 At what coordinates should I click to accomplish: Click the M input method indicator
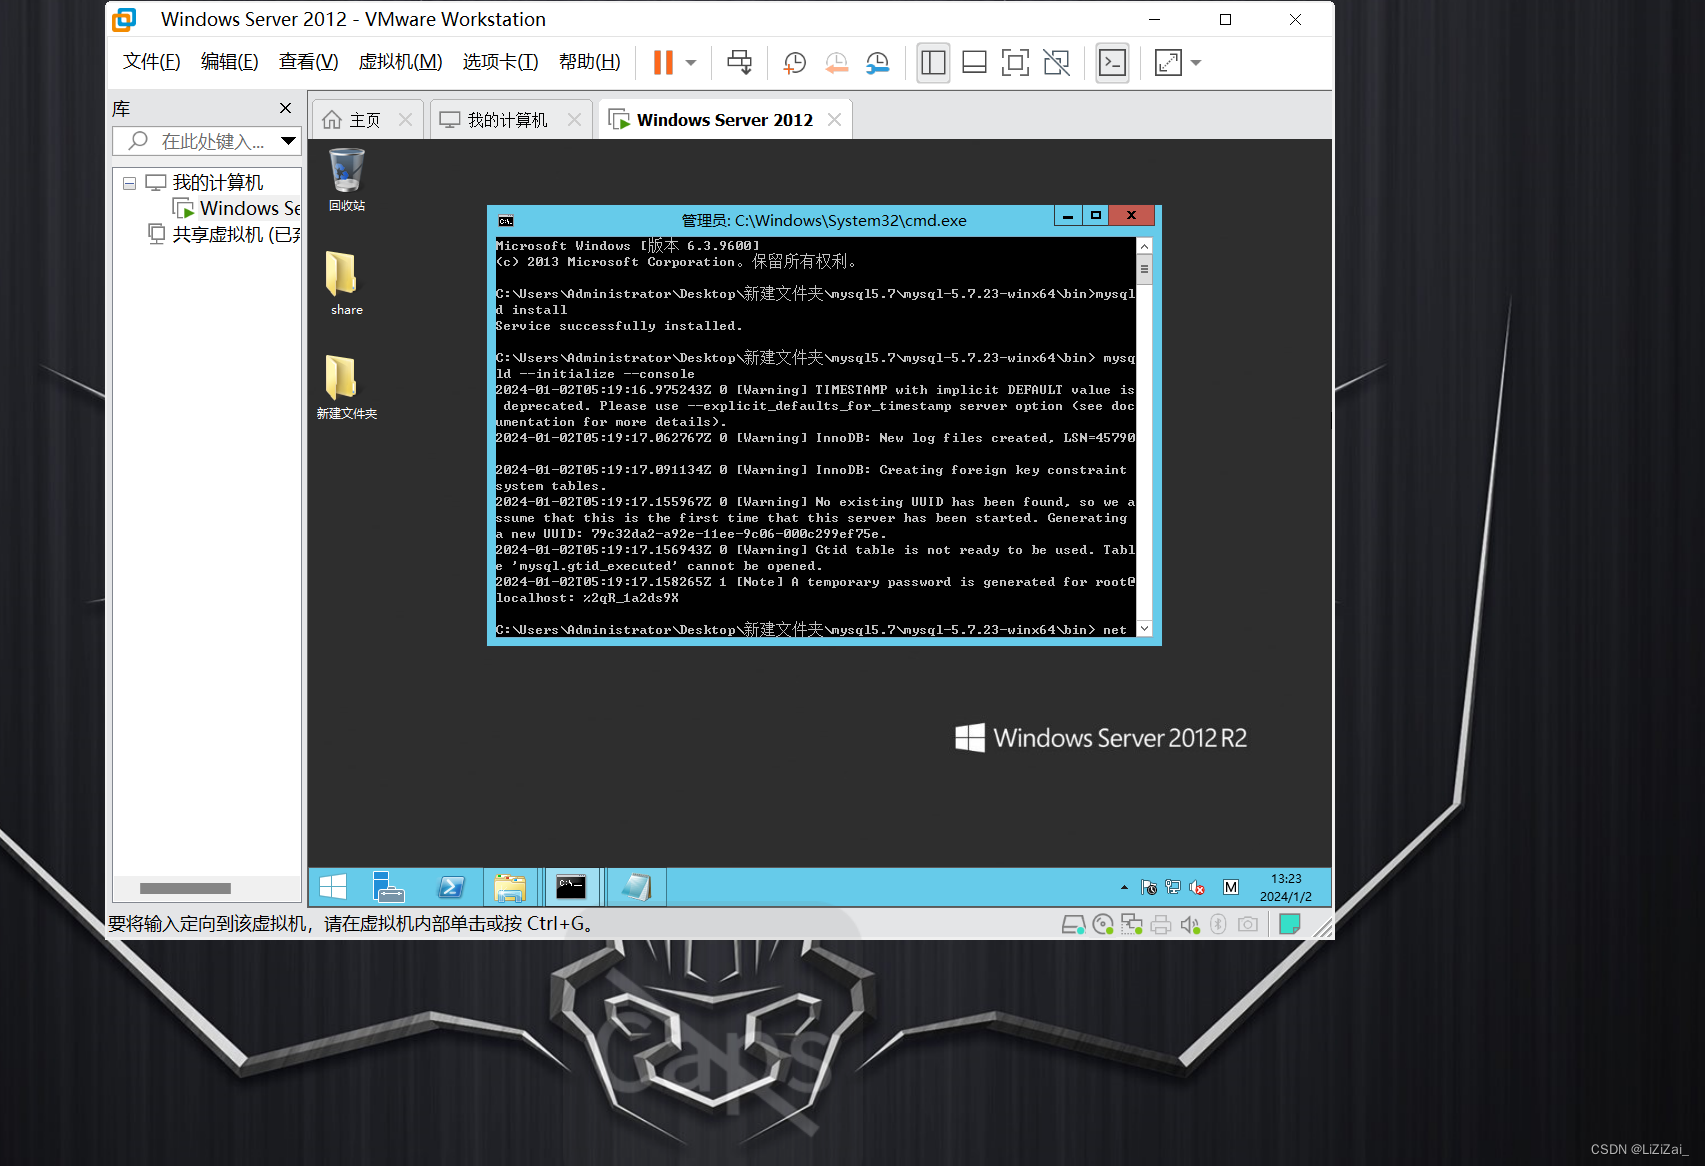pyautogui.click(x=1231, y=887)
